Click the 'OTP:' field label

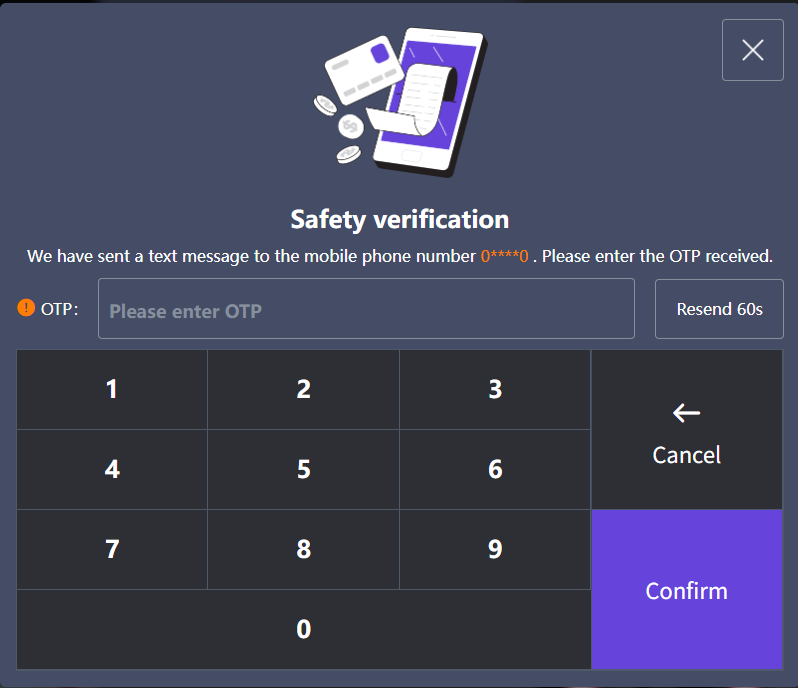(x=60, y=310)
